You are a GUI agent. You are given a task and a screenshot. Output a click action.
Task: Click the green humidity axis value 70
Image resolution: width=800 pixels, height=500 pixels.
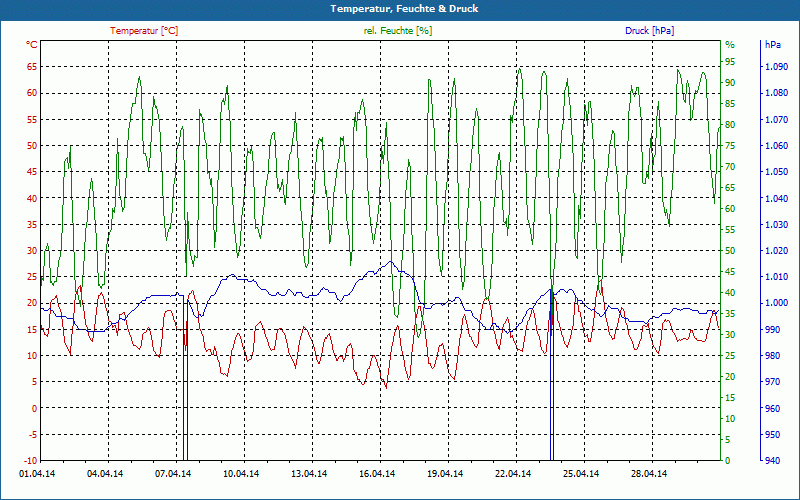(730, 167)
